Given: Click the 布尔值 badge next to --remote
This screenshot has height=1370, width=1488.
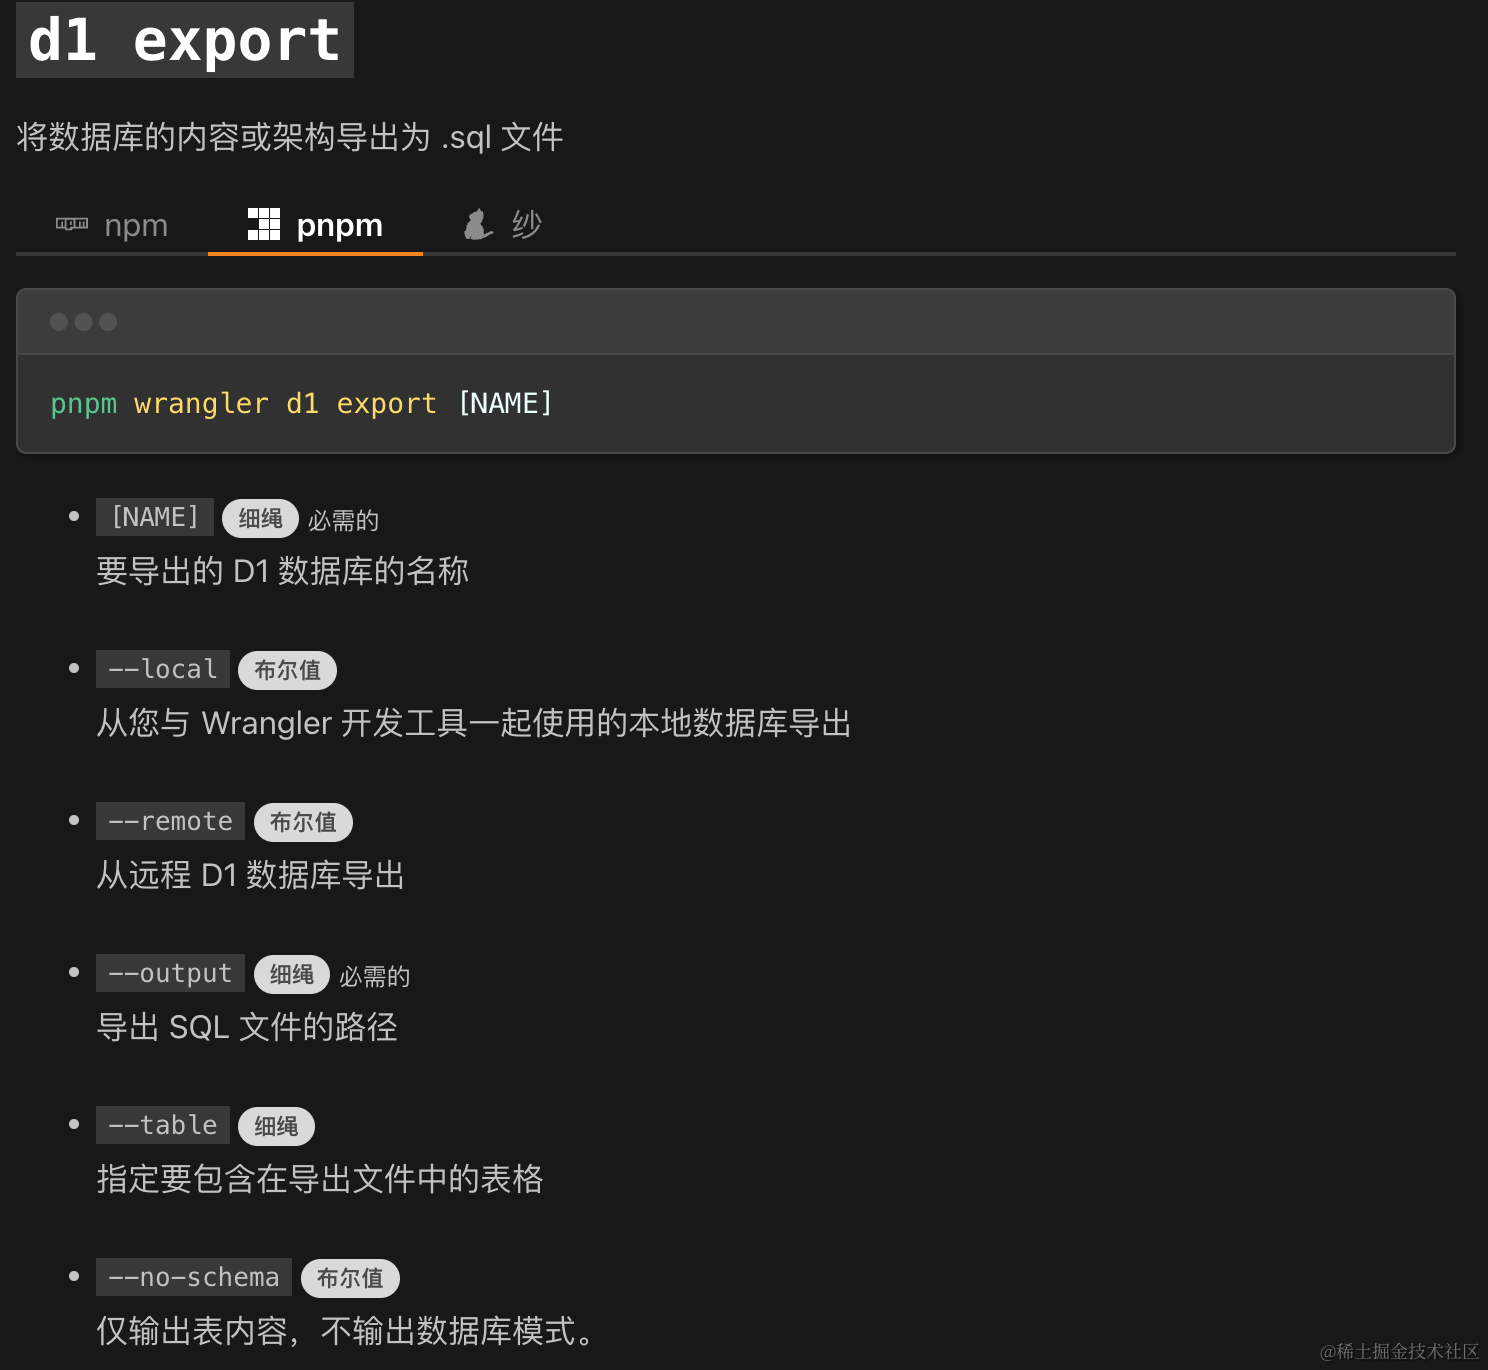Looking at the screenshot, I should (303, 822).
